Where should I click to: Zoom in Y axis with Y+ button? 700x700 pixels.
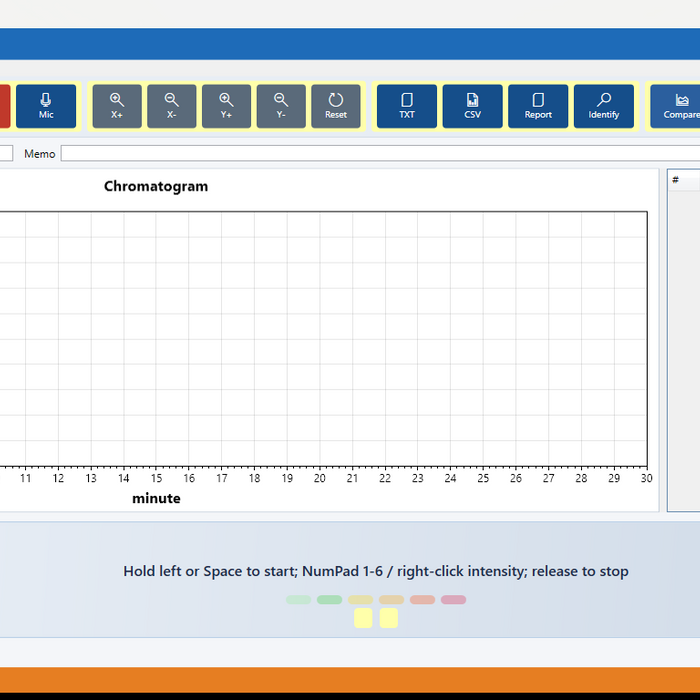pos(226,106)
